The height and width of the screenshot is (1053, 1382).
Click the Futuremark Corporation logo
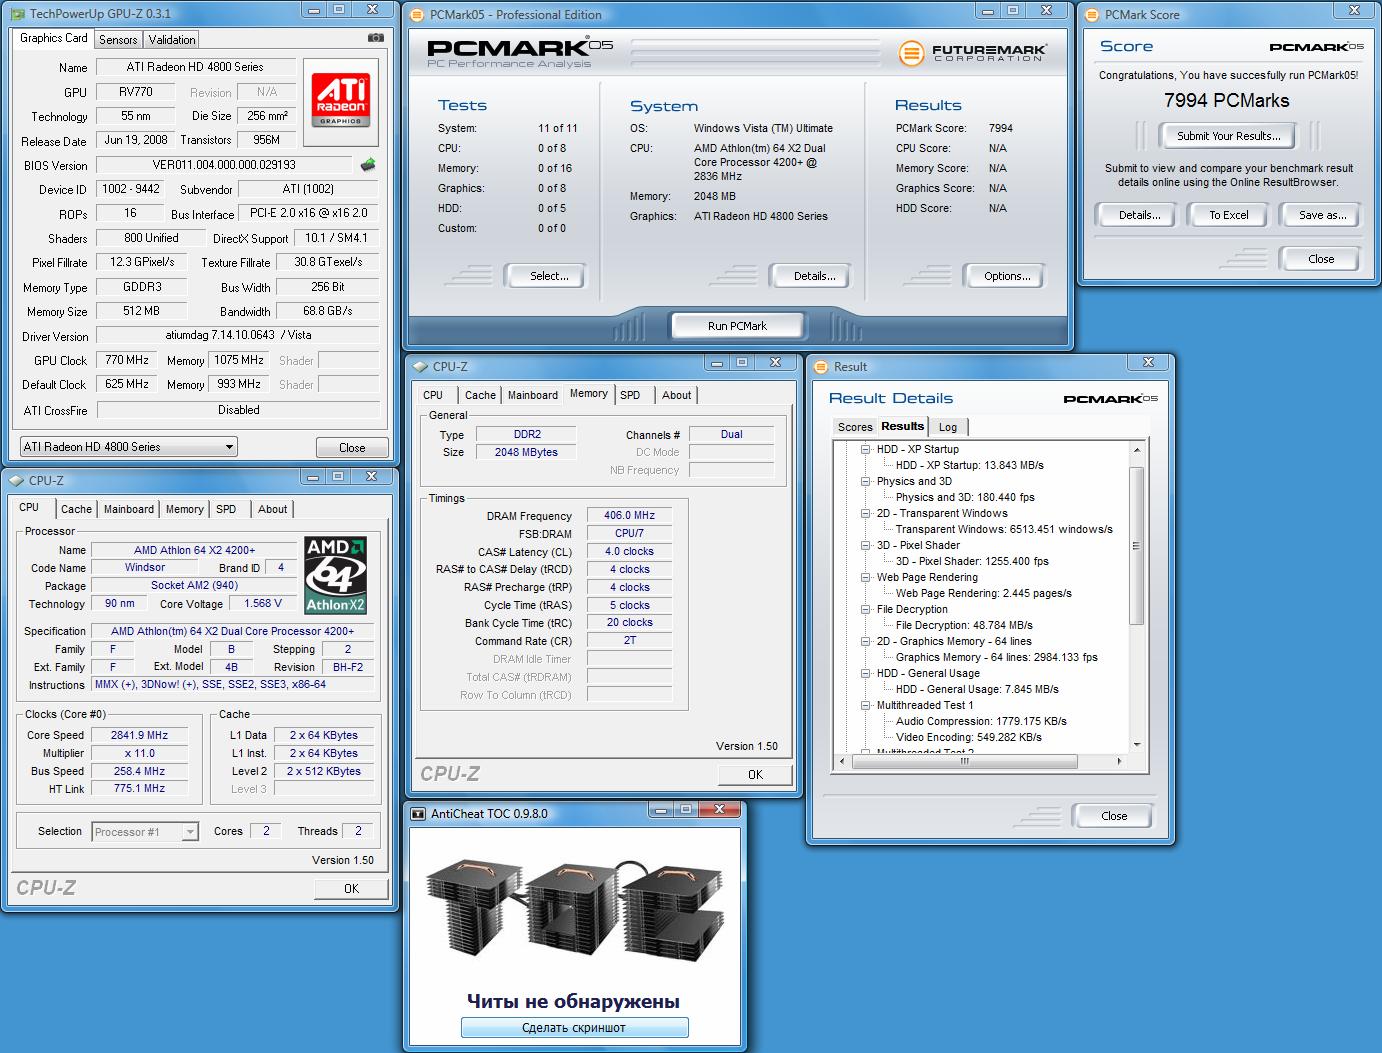click(973, 52)
